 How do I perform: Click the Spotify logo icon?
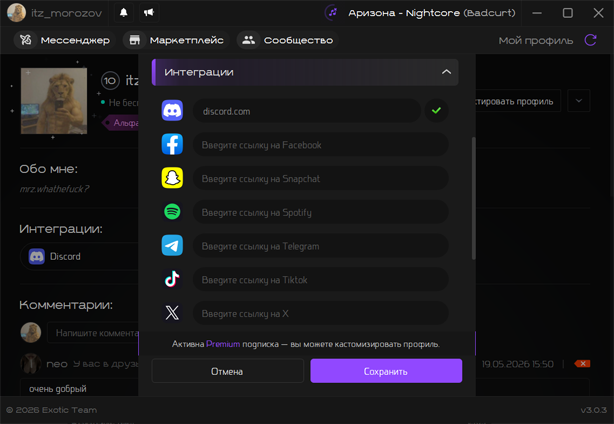tap(172, 212)
